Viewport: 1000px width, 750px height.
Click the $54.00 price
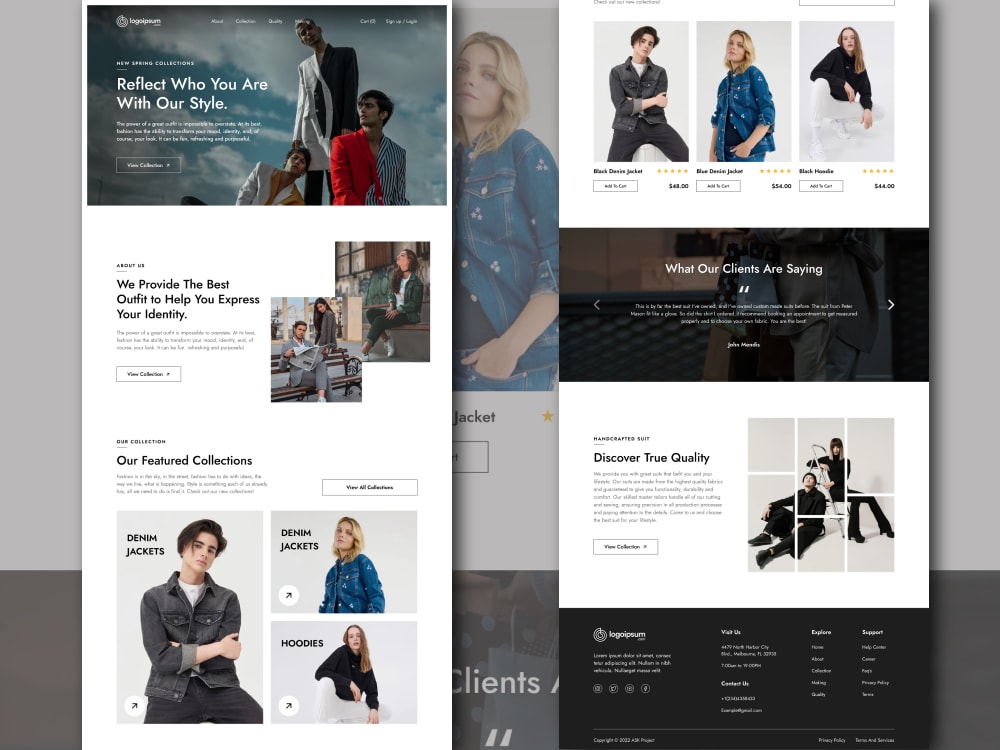(x=781, y=186)
